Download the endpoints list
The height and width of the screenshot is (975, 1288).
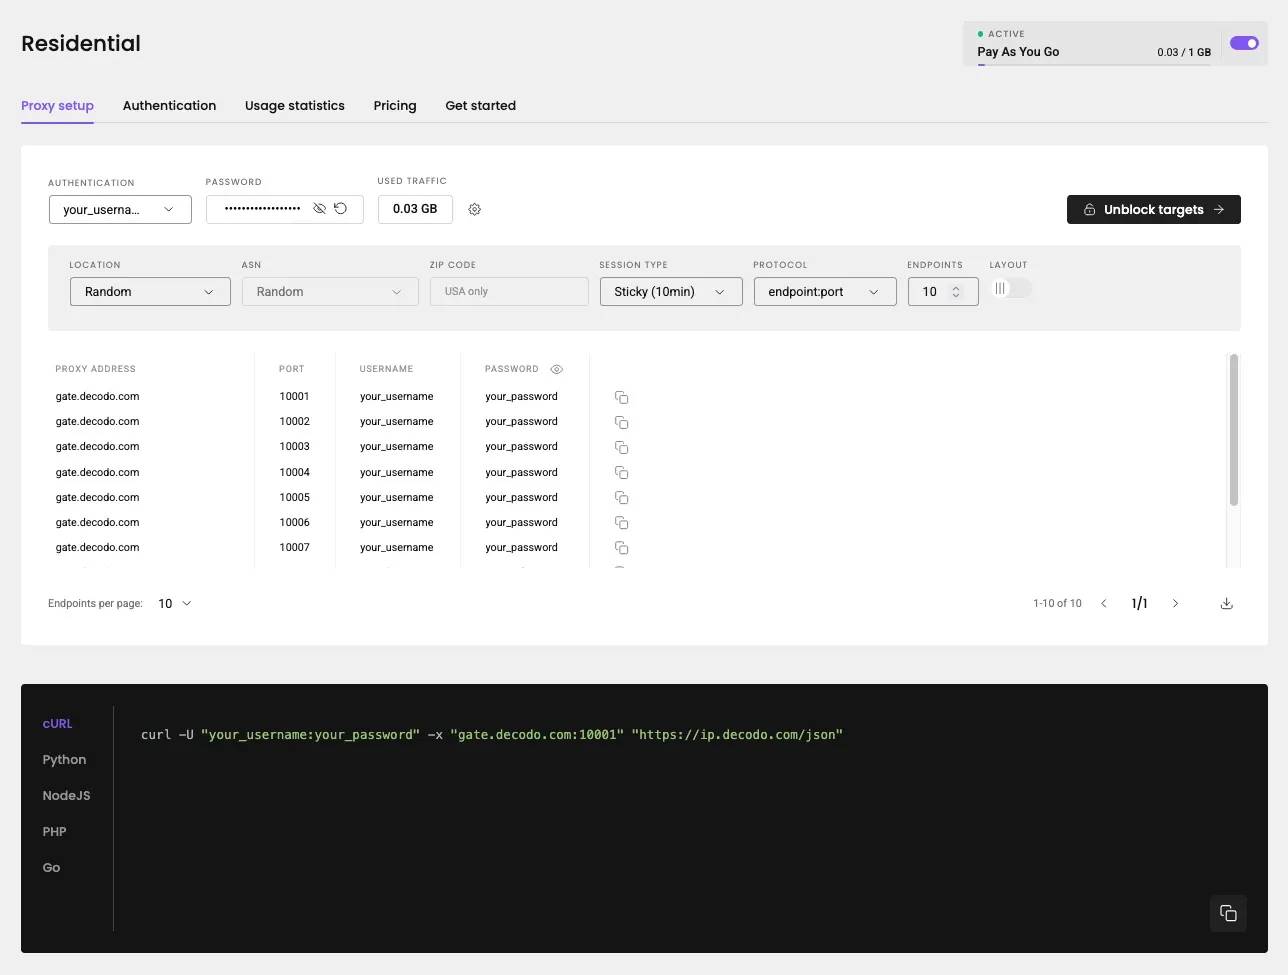1227,604
